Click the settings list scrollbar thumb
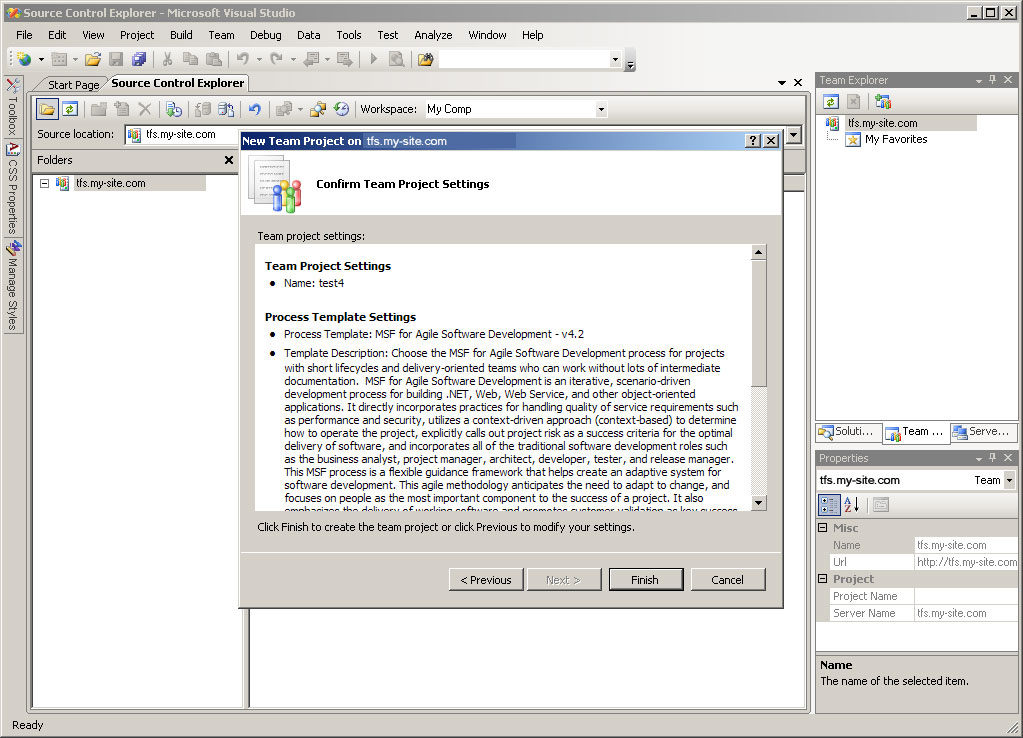This screenshot has height=738, width=1023. (758, 323)
